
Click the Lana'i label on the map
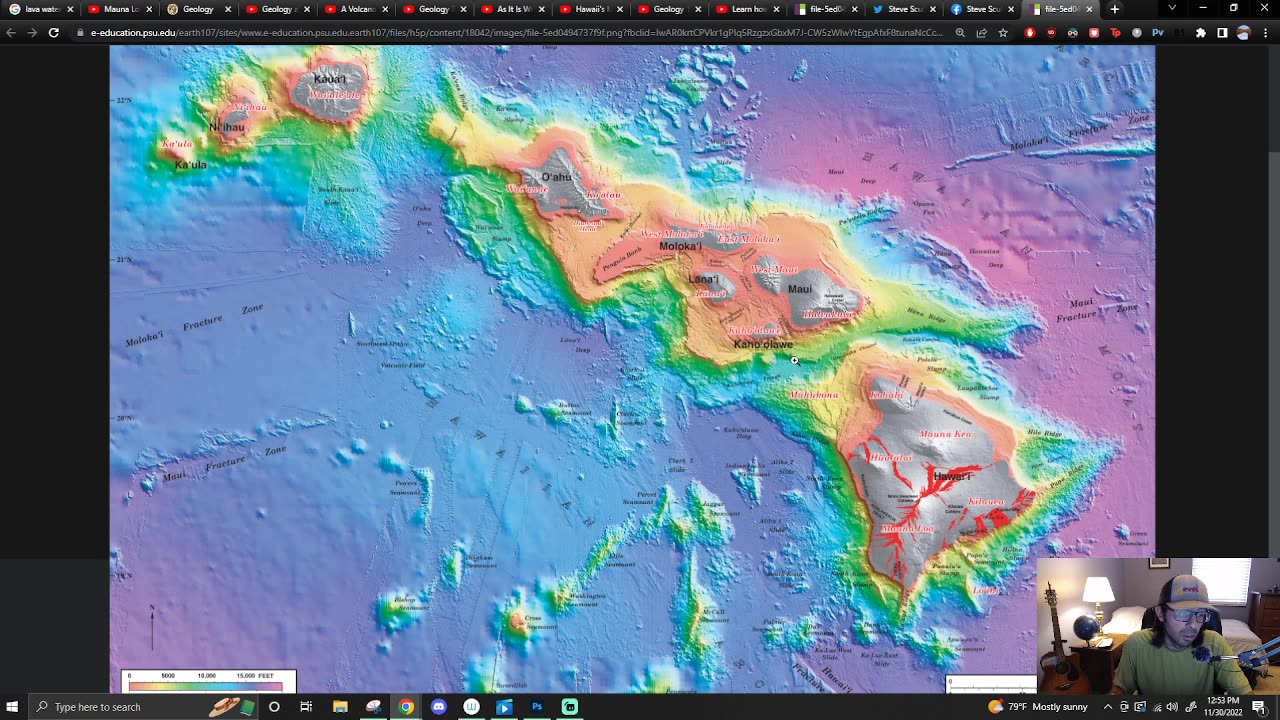point(704,279)
